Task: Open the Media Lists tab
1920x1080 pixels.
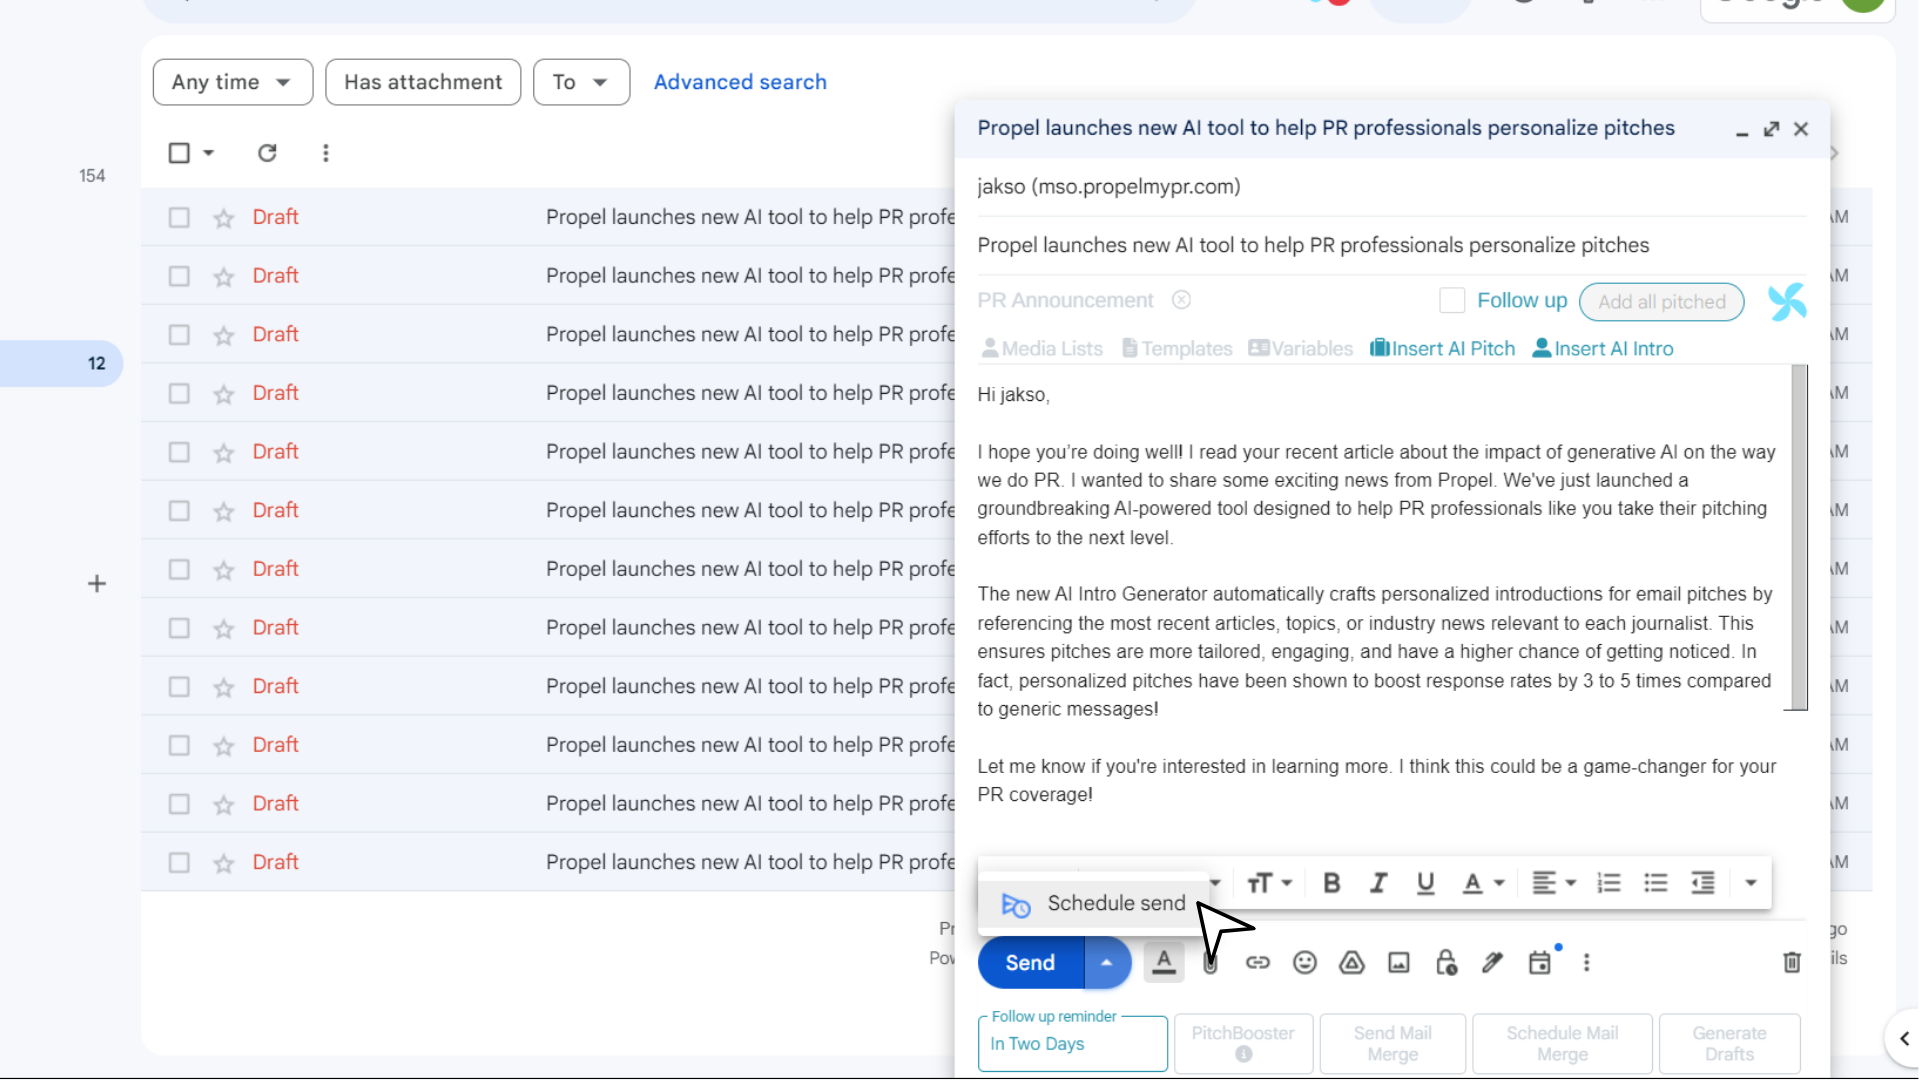Action: (x=1042, y=349)
